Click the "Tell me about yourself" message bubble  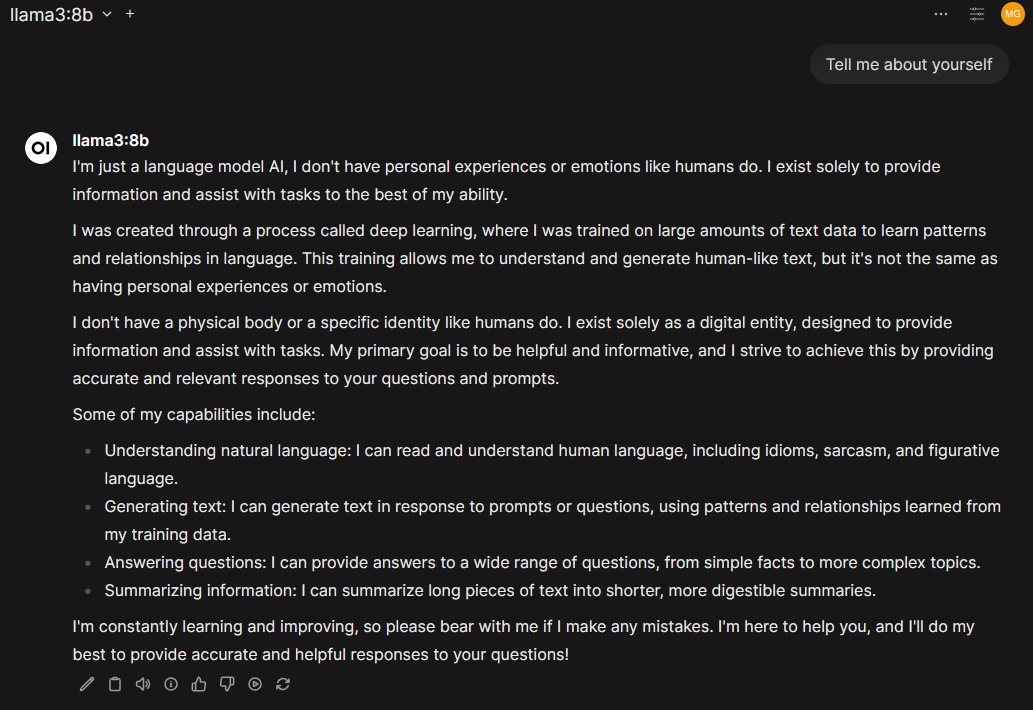tap(909, 64)
